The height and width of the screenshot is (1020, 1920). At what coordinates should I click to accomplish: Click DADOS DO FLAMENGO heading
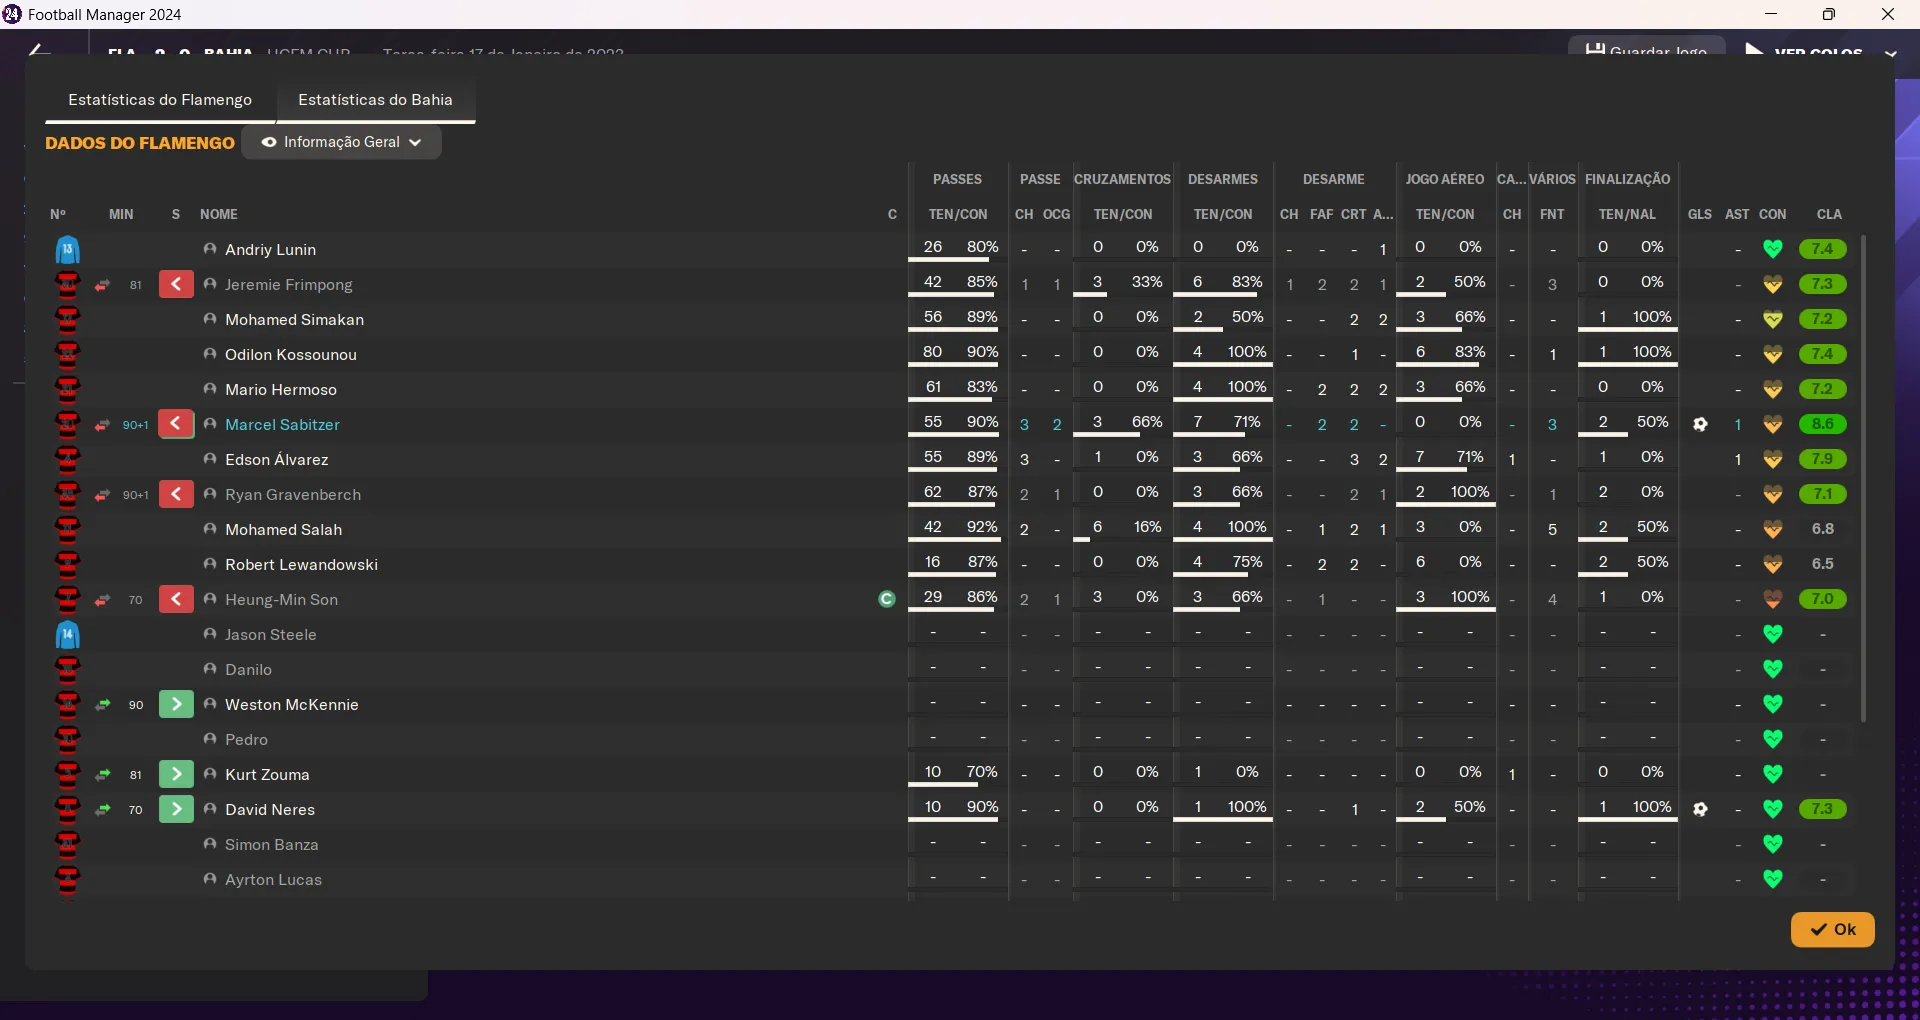pos(140,143)
